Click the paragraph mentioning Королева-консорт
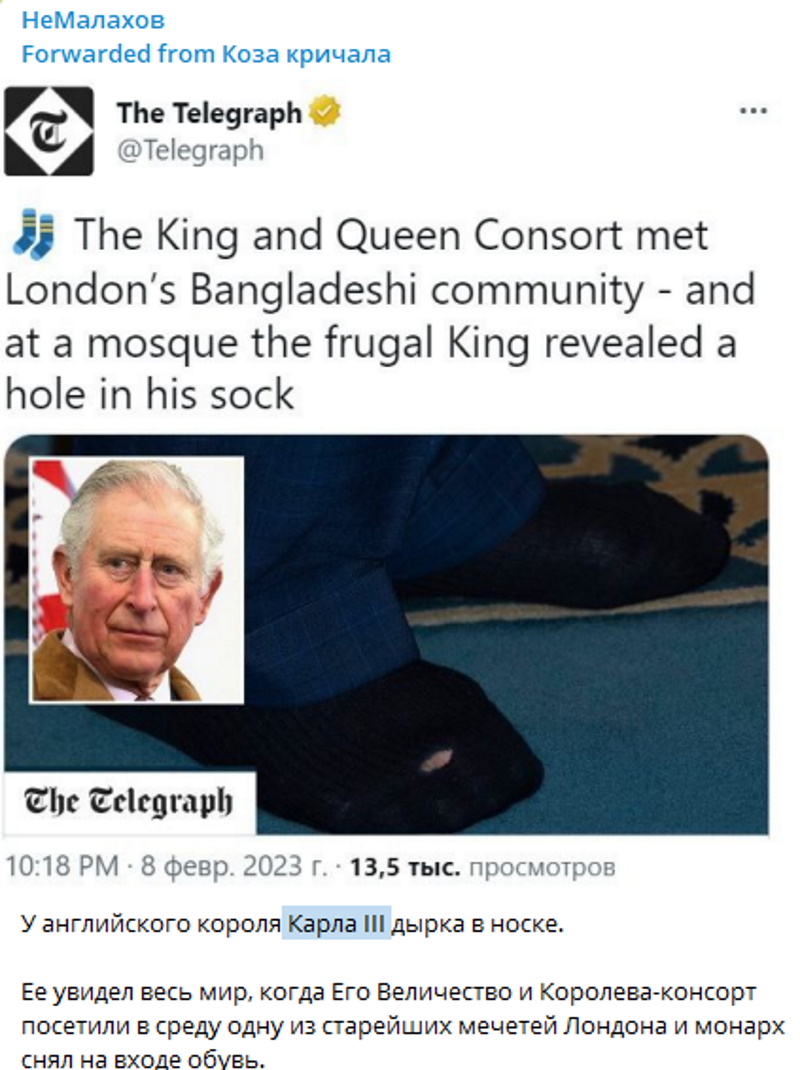 click(403, 1026)
